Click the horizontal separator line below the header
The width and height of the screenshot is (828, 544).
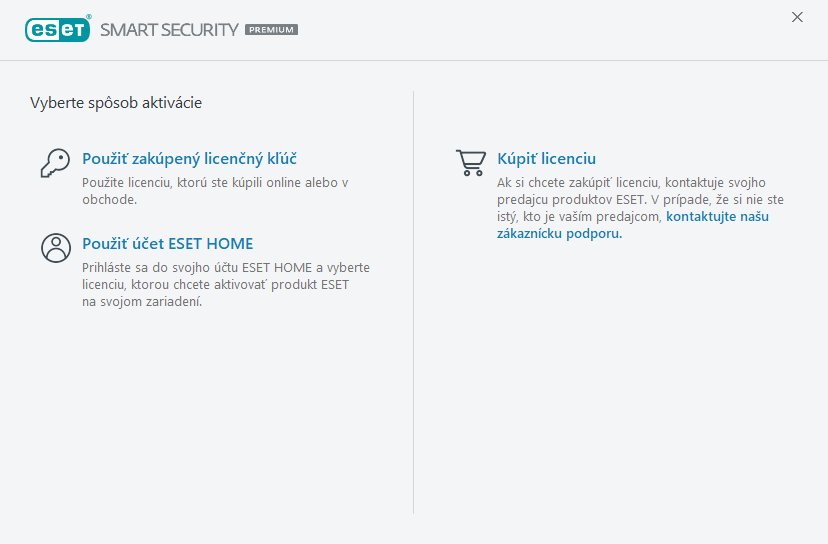click(x=414, y=60)
